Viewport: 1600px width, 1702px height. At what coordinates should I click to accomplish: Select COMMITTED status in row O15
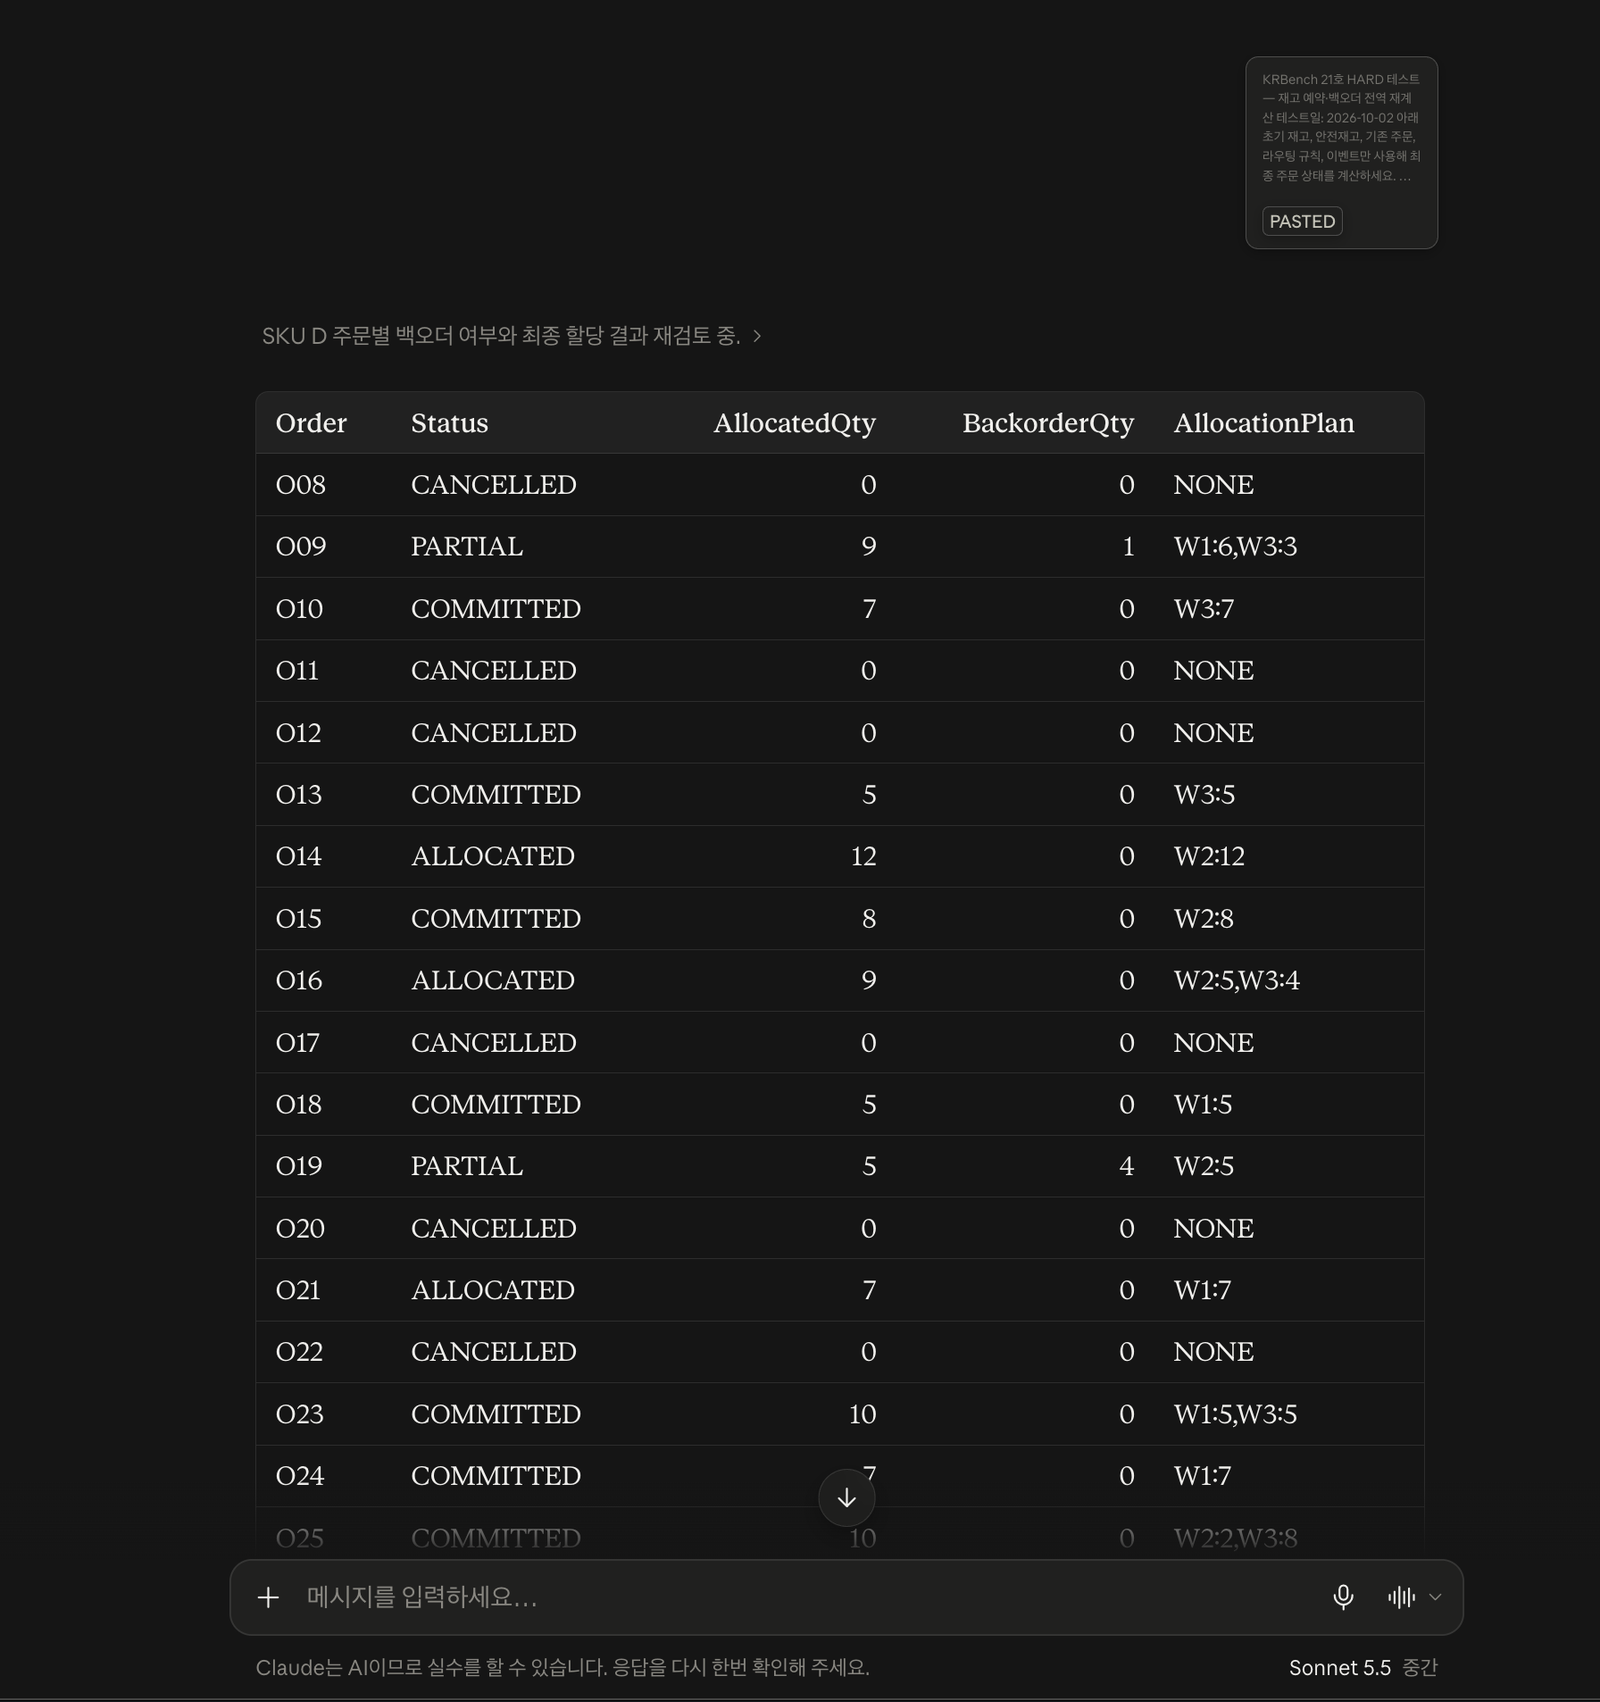click(x=496, y=919)
